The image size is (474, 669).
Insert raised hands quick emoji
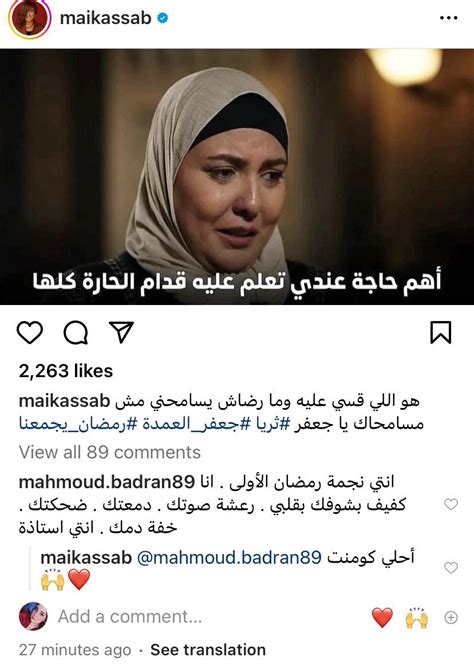(416, 617)
